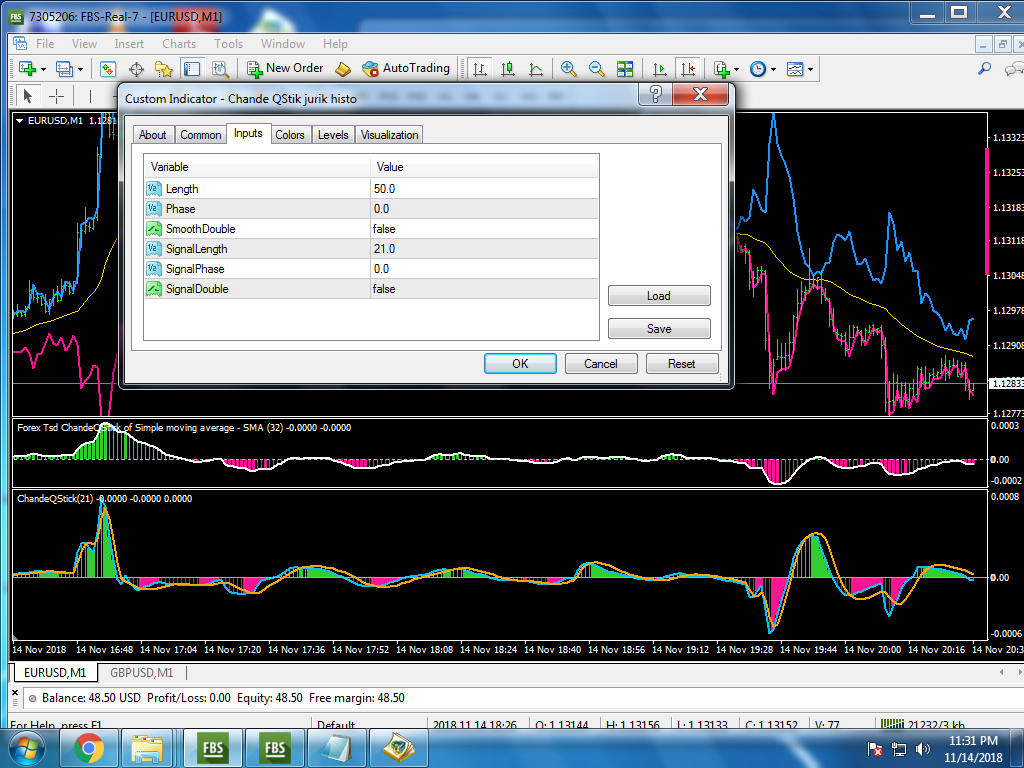Open the Navigator folder-star icon

pyautogui.click(x=164, y=69)
